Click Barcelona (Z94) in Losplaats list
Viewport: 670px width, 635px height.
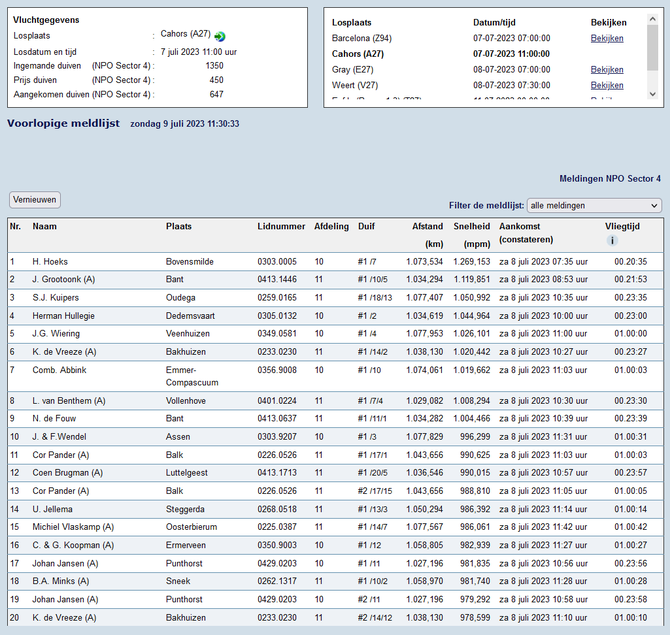click(x=361, y=38)
